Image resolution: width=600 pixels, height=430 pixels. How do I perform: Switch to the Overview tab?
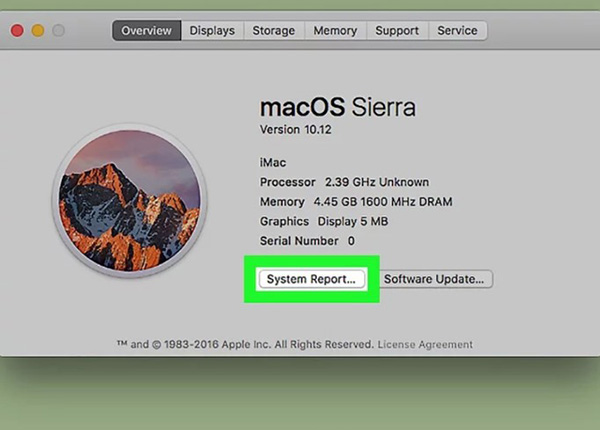pyautogui.click(x=147, y=31)
